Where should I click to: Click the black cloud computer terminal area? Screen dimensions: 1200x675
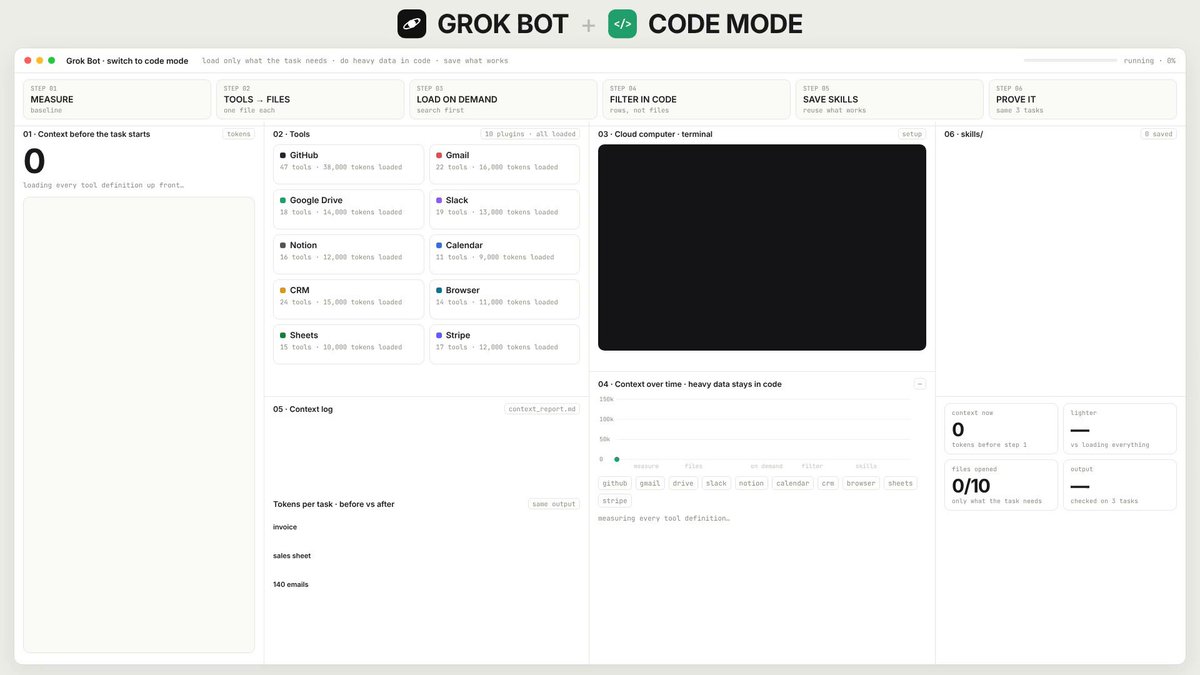tap(762, 247)
